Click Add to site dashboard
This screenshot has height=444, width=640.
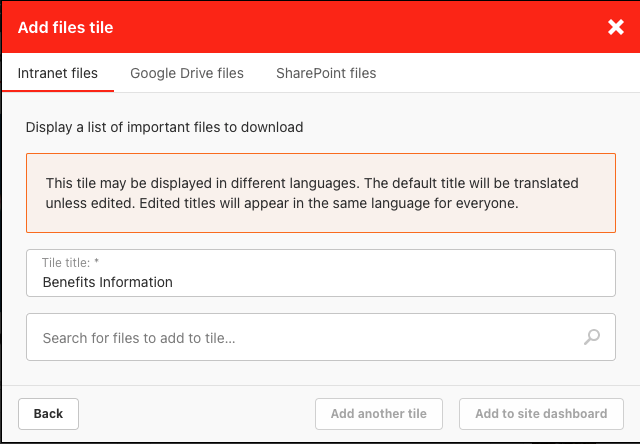541,414
